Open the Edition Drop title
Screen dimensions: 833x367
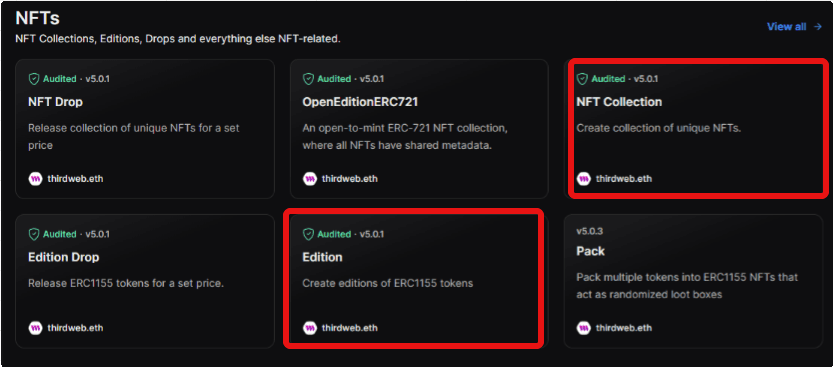[64, 257]
